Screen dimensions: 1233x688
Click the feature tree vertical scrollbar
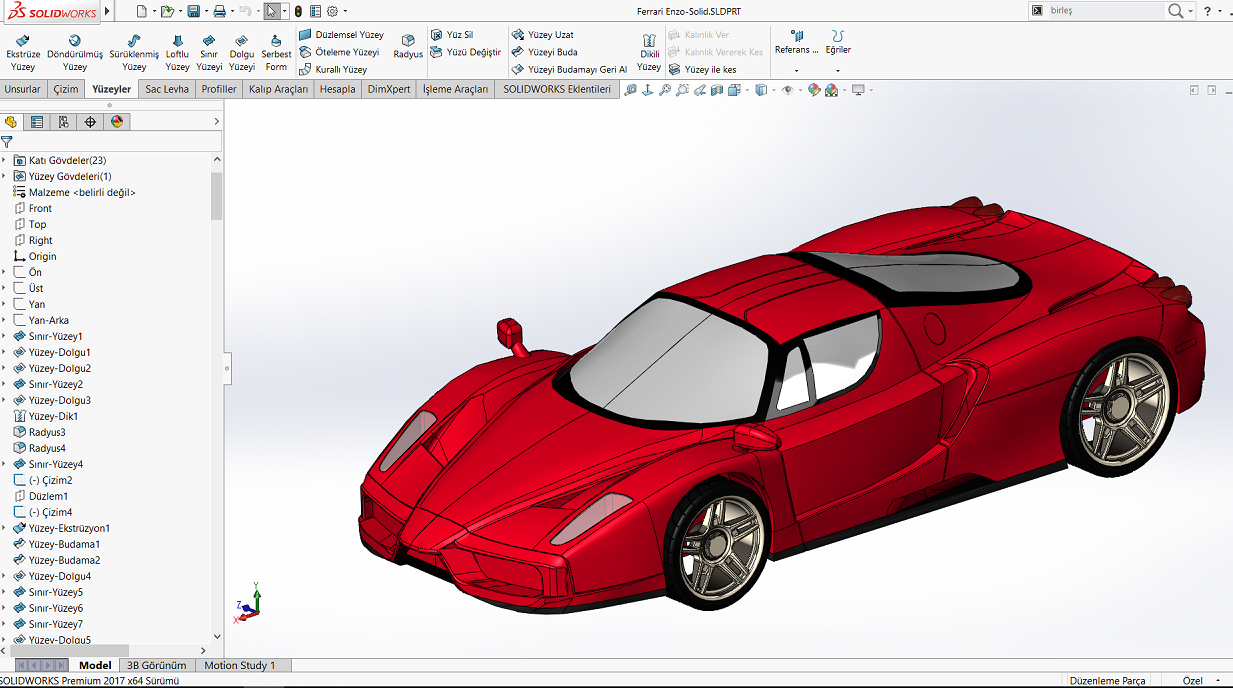tap(217, 195)
